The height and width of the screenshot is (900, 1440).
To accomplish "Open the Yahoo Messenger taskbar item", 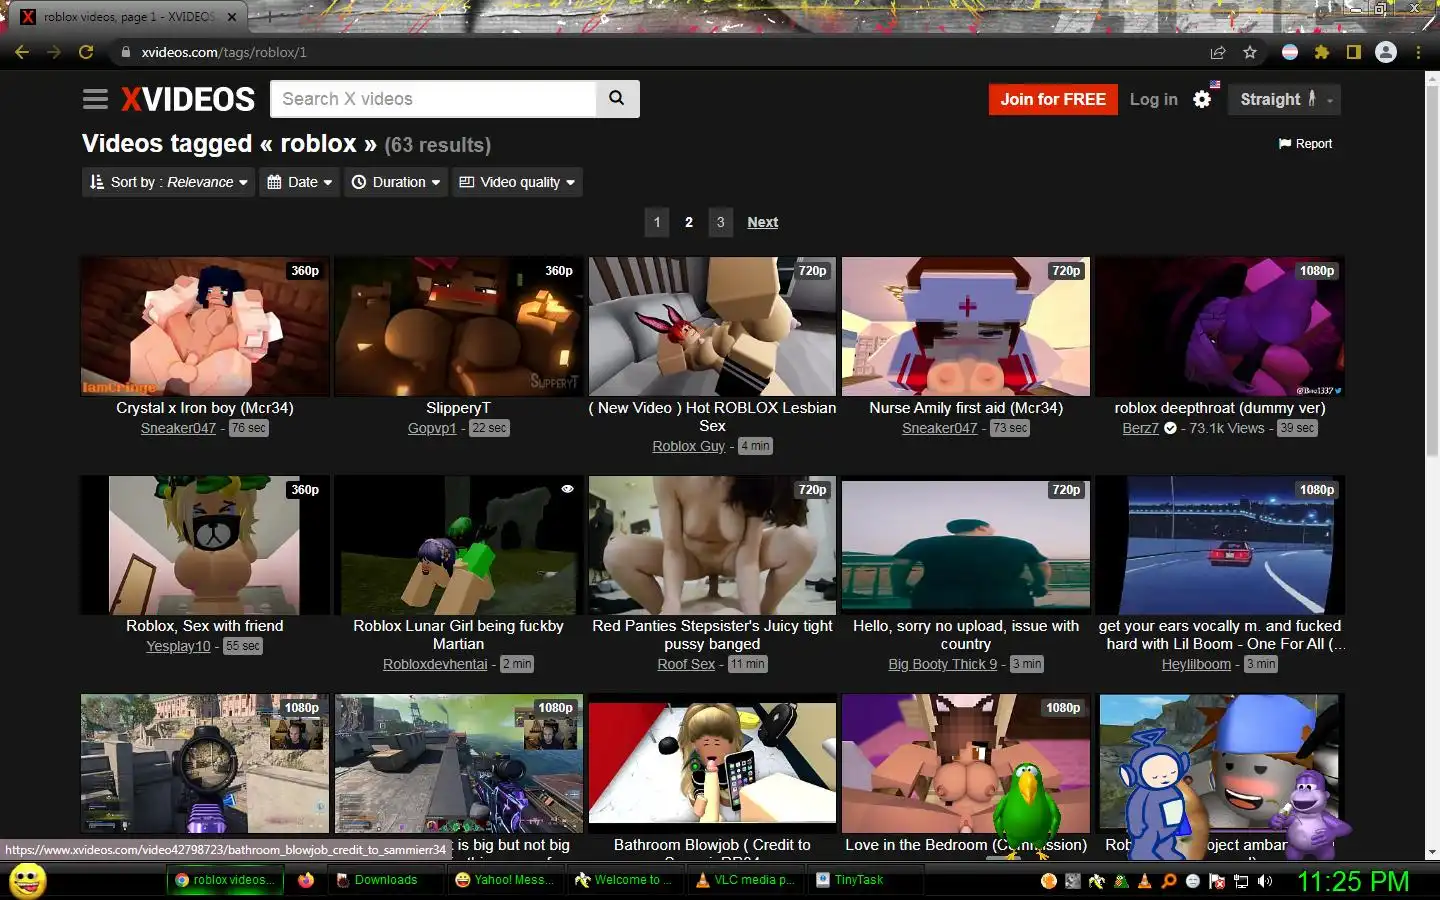I will 505,880.
